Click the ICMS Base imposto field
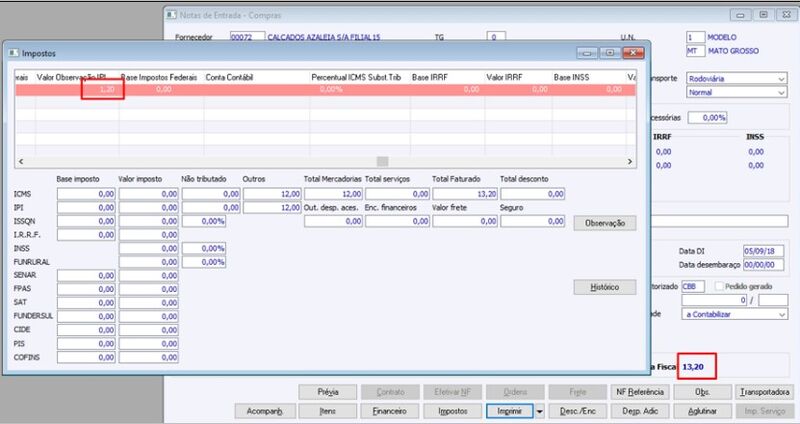 coord(86,194)
